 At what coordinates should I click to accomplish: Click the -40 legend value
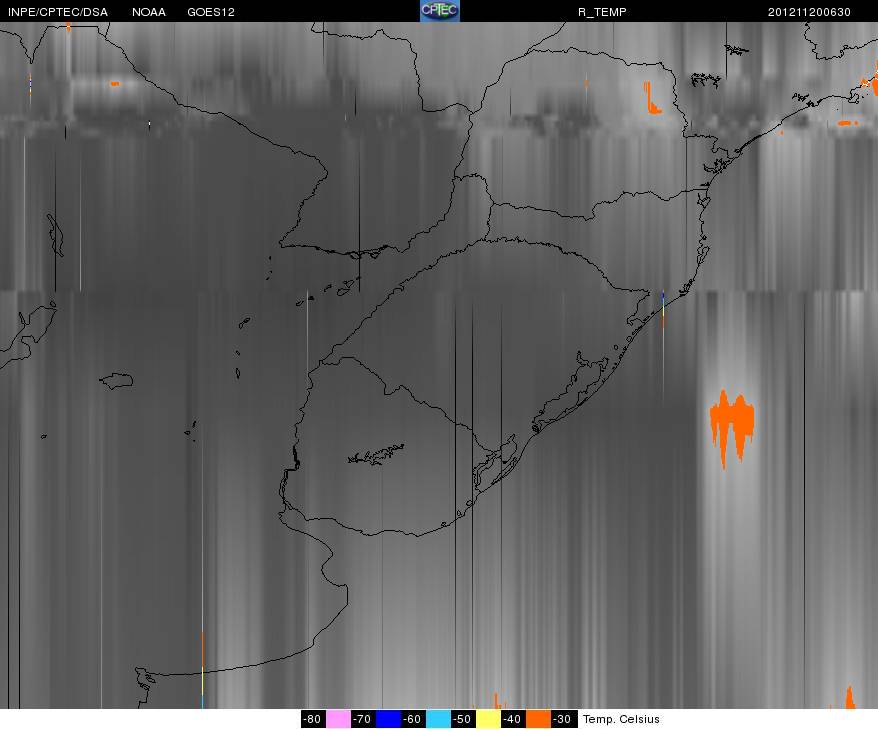[513, 719]
